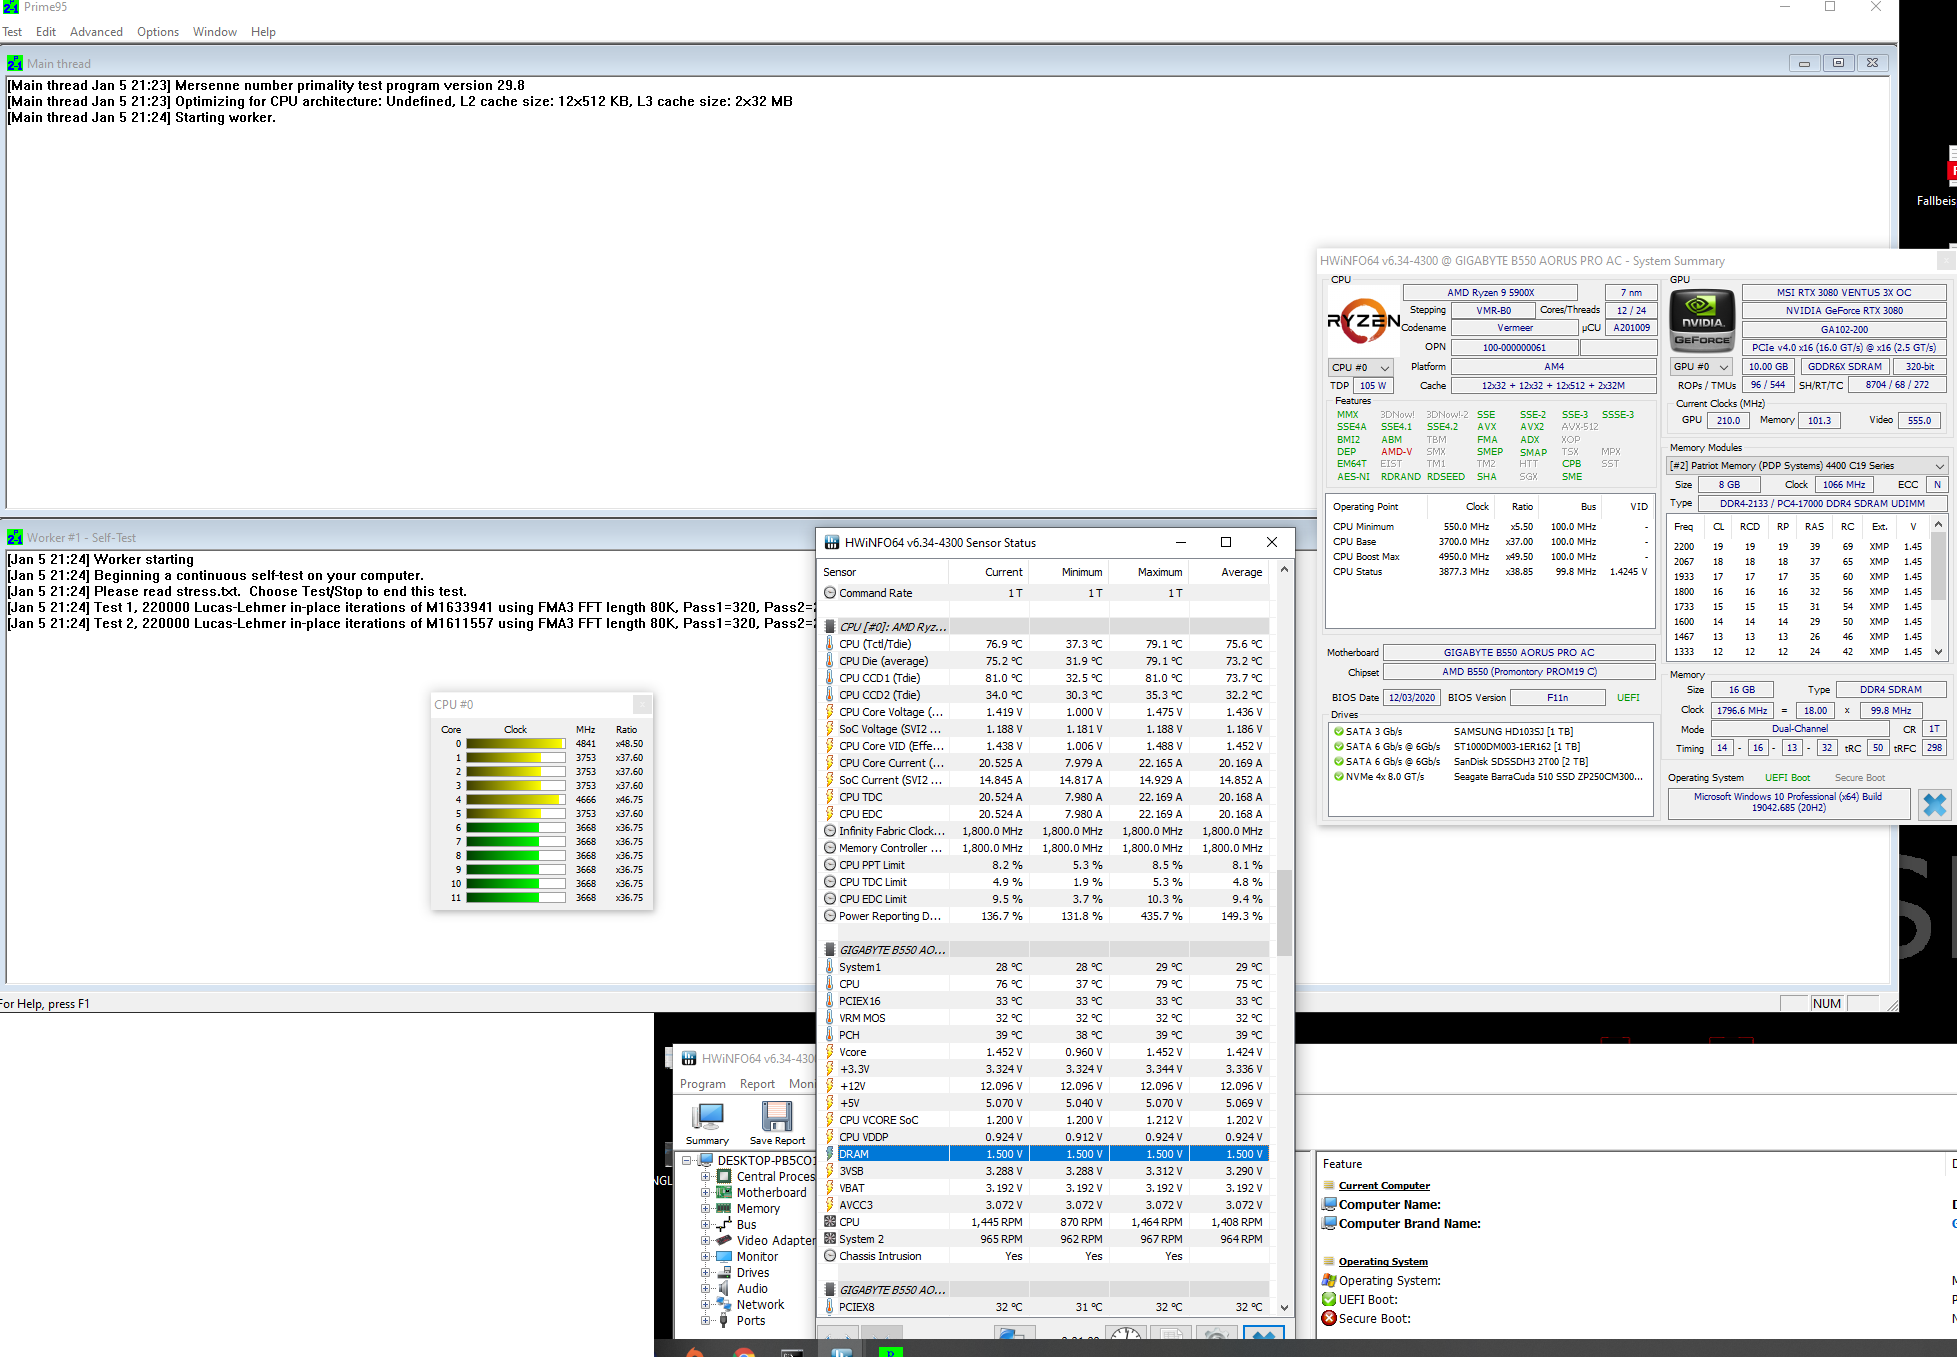Screen dimensions: 1957x1357
Task: Click the CPU fan icon in sensor list
Action: (x=830, y=1222)
